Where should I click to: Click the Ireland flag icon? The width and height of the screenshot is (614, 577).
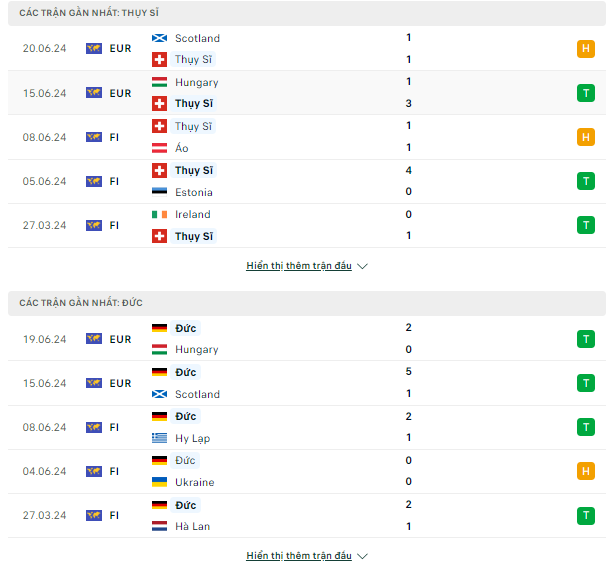159,214
